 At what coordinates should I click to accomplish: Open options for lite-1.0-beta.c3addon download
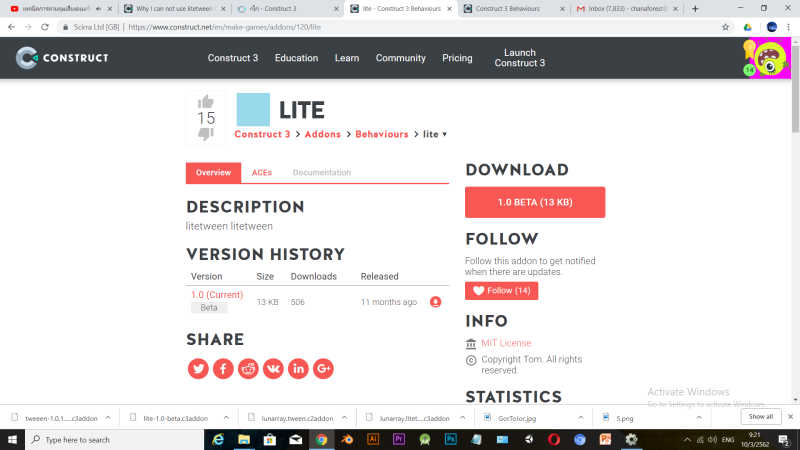pos(226,417)
